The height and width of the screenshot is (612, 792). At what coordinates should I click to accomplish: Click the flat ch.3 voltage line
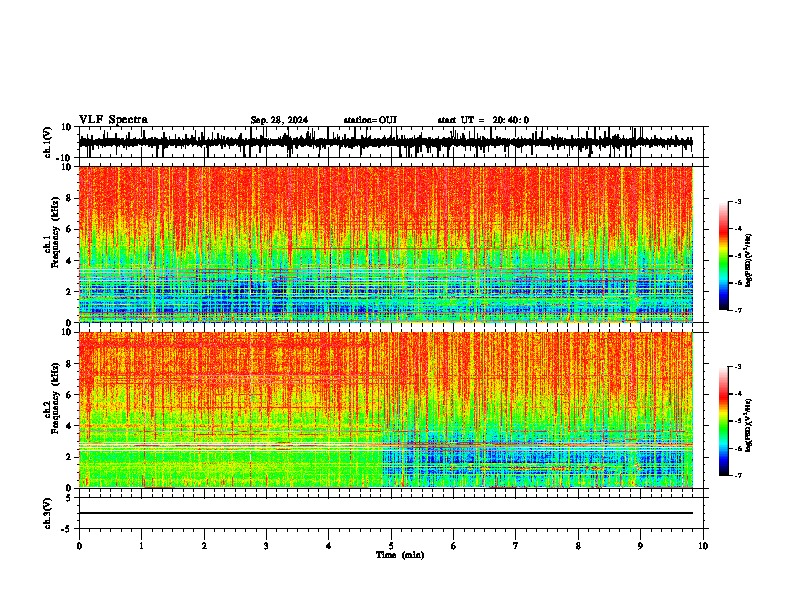pos(385,513)
